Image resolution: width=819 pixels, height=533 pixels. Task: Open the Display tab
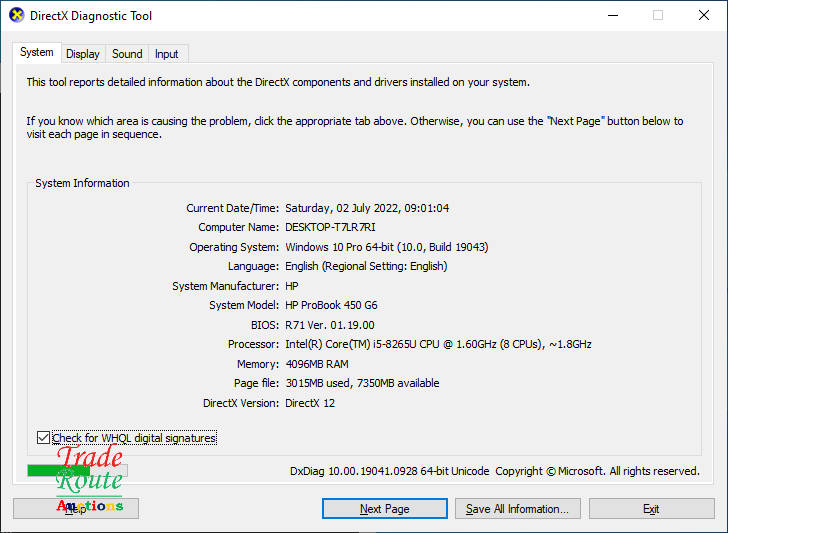click(x=83, y=54)
